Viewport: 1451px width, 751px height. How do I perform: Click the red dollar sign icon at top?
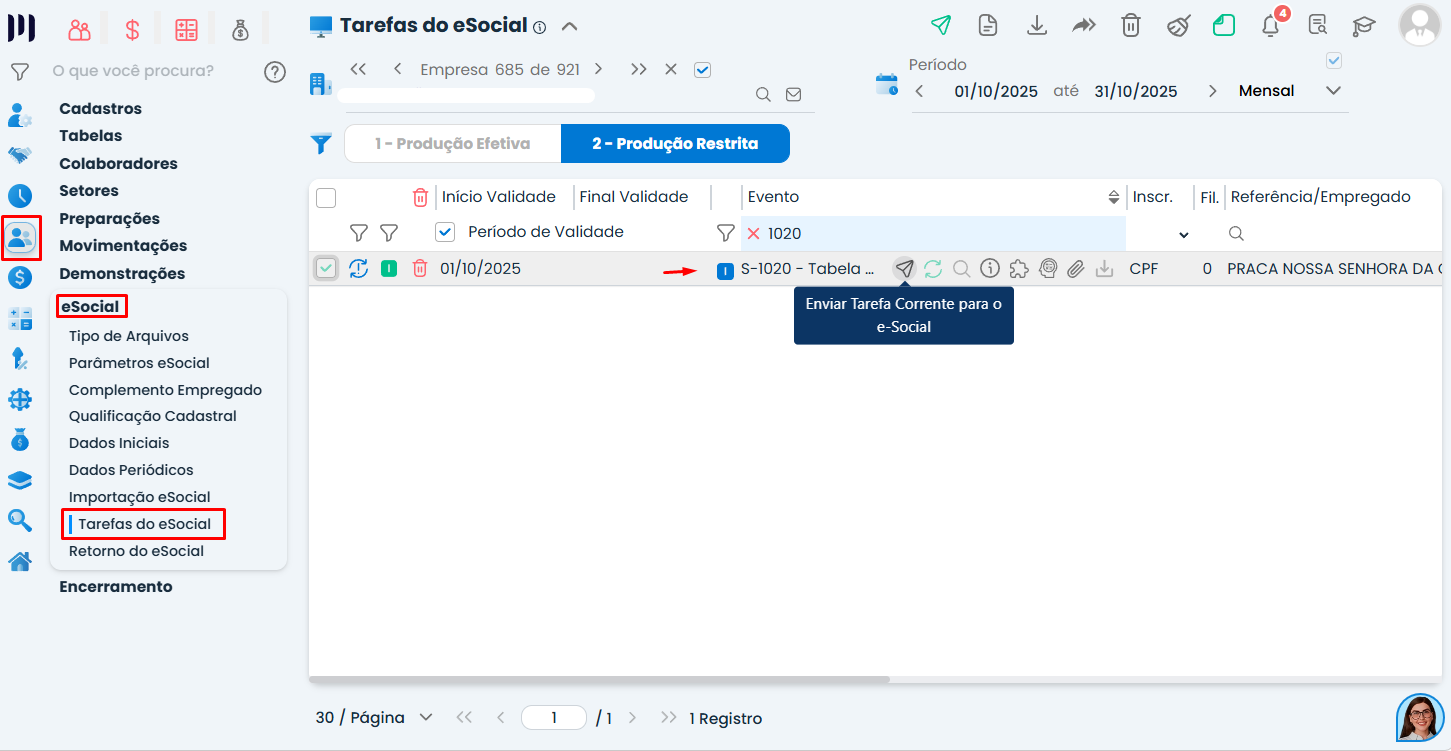click(132, 30)
